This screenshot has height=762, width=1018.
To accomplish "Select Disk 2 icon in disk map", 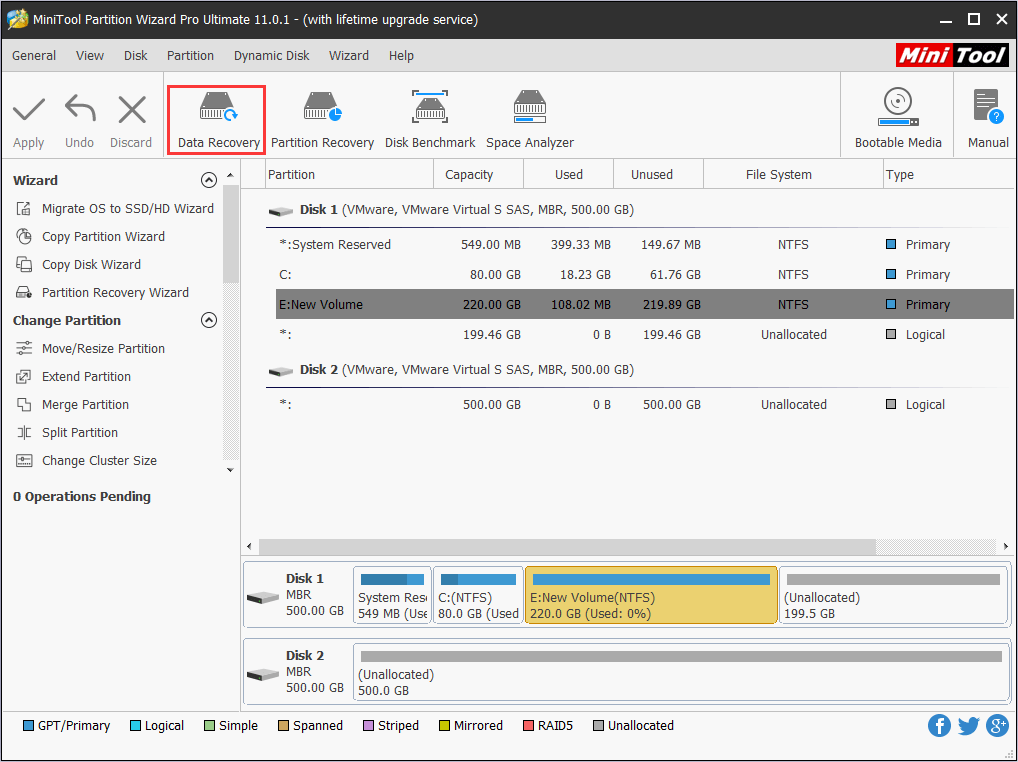I will pyautogui.click(x=263, y=674).
